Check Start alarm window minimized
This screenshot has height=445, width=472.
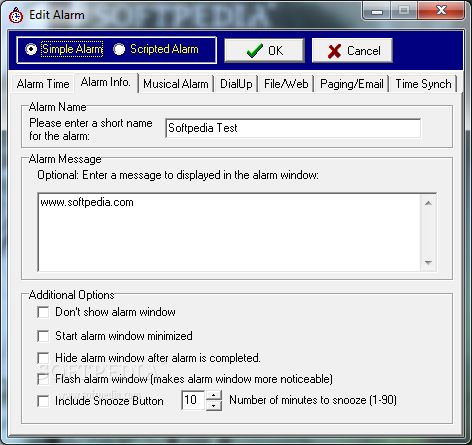click(43, 336)
